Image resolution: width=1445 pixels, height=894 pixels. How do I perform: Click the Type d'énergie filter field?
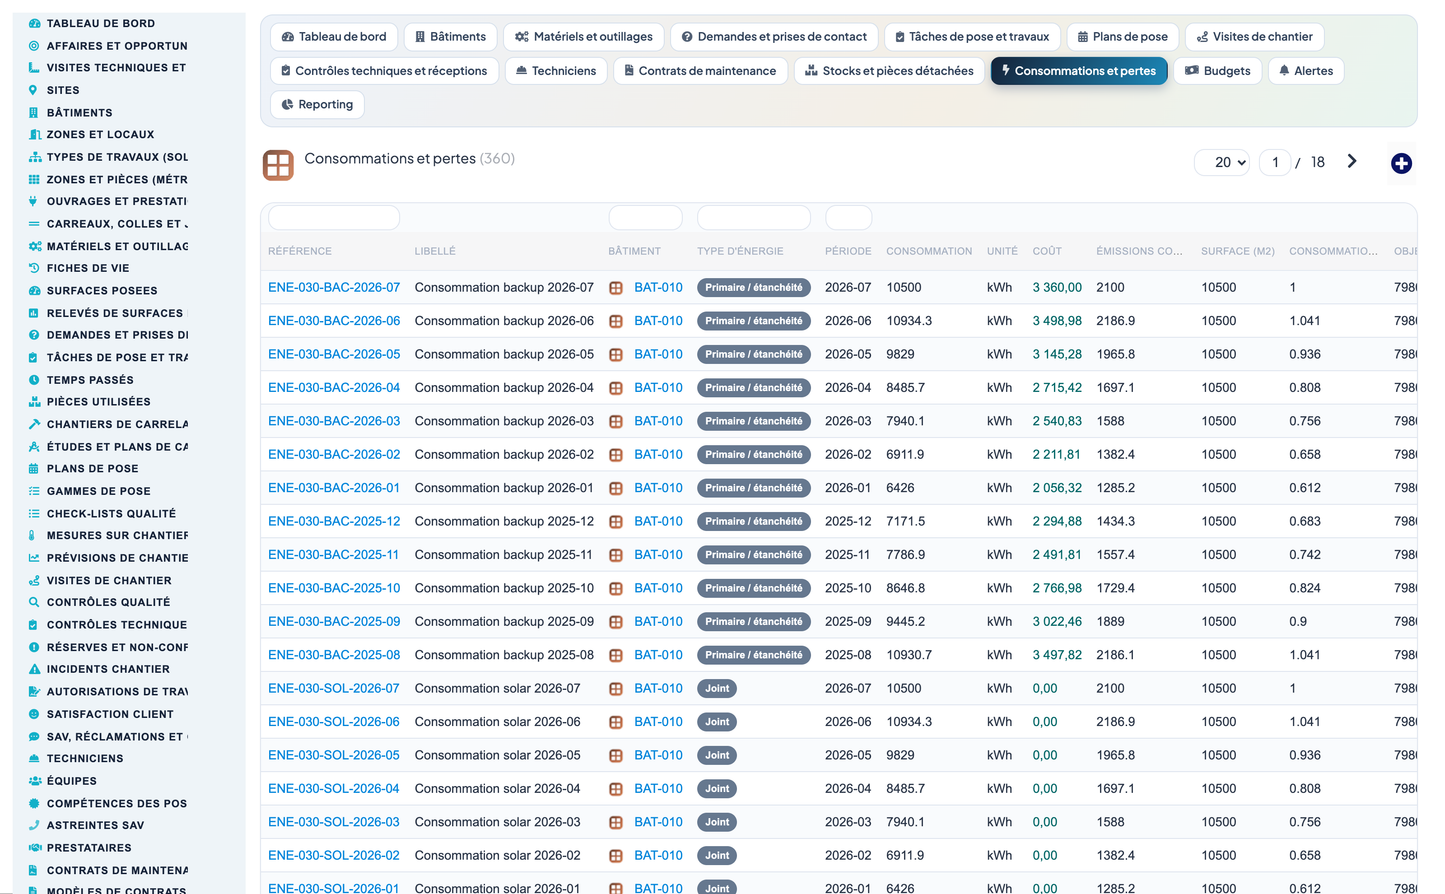click(x=754, y=217)
